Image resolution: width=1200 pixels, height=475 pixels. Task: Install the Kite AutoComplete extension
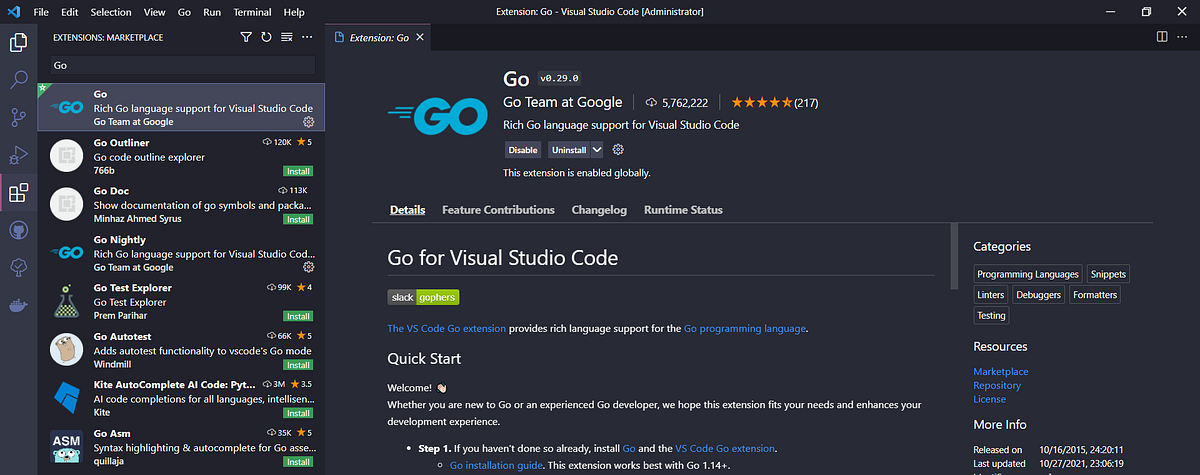pos(298,413)
